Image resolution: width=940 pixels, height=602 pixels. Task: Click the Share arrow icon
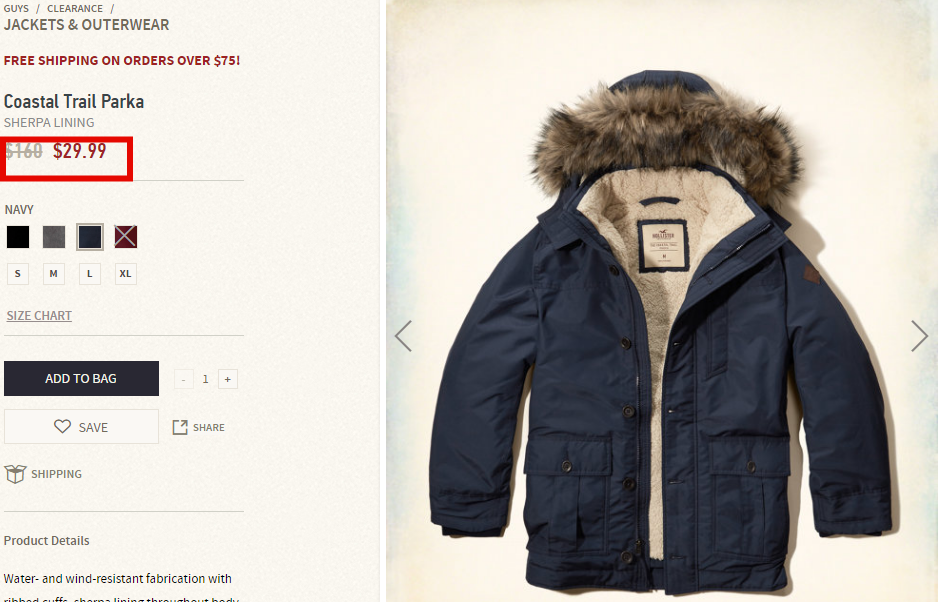click(x=180, y=427)
